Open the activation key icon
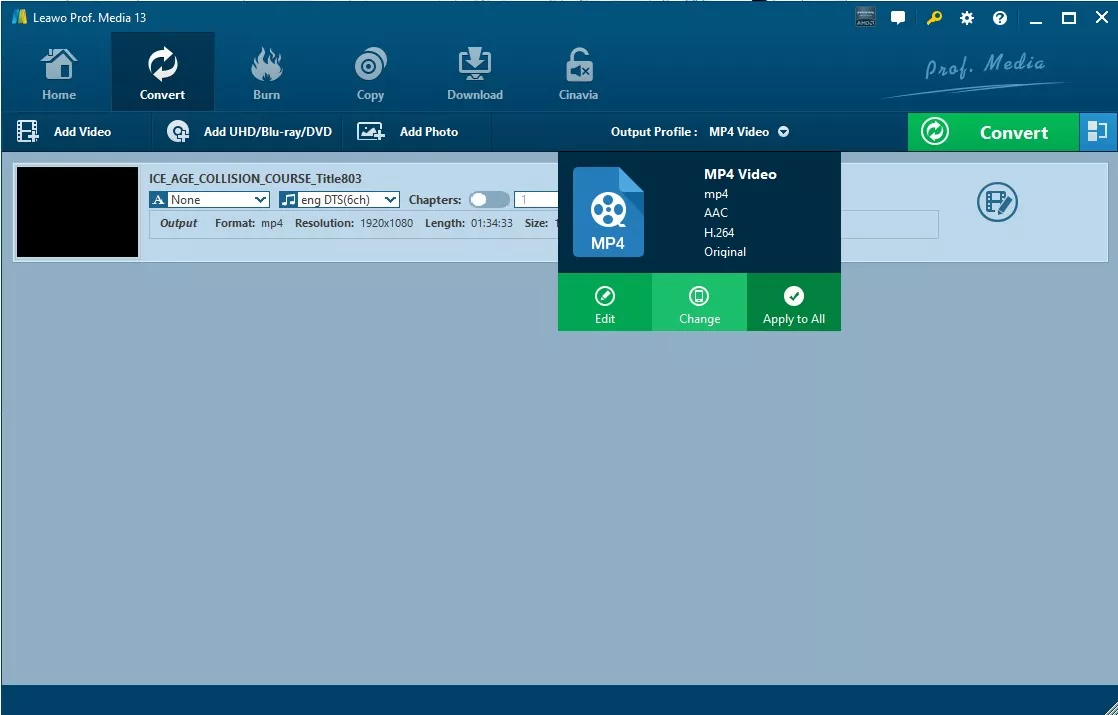This screenshot has width=1118, height=715. [x=933, y=17]
